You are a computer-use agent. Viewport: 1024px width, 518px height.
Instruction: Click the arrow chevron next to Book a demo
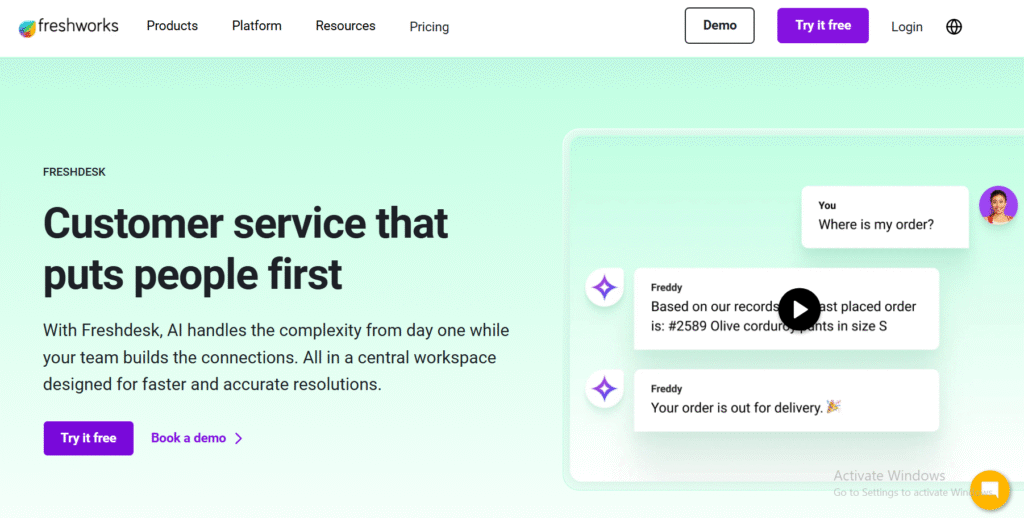pyautogui.click(x=239, y=438)
